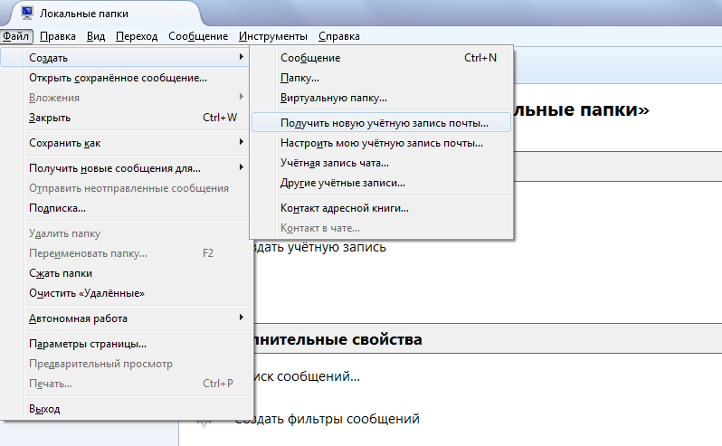Expand the Автономная работа submenu

[125, 318]
